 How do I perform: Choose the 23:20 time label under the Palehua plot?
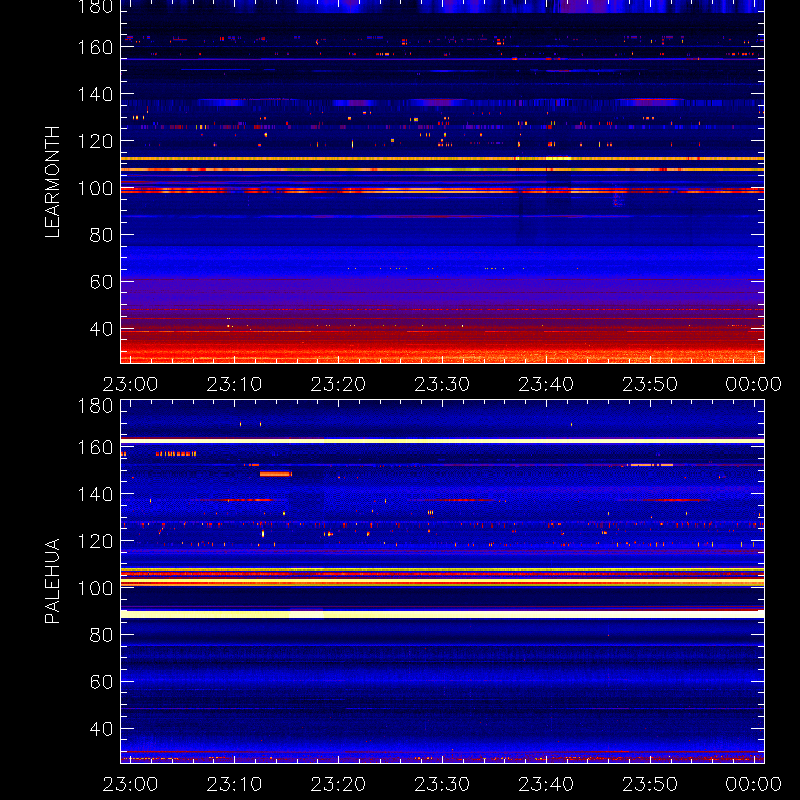(x=338, y=784)
